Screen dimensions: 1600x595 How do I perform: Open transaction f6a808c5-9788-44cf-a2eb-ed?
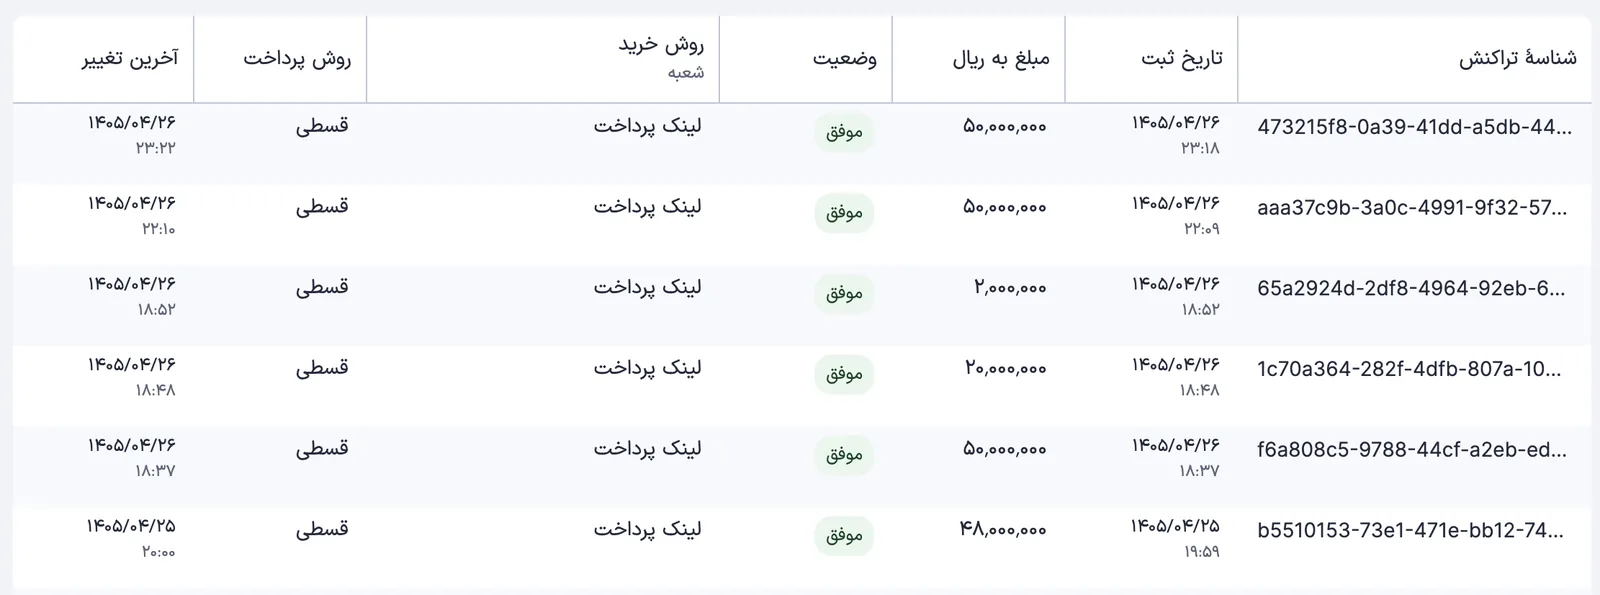coord(1412,450)
